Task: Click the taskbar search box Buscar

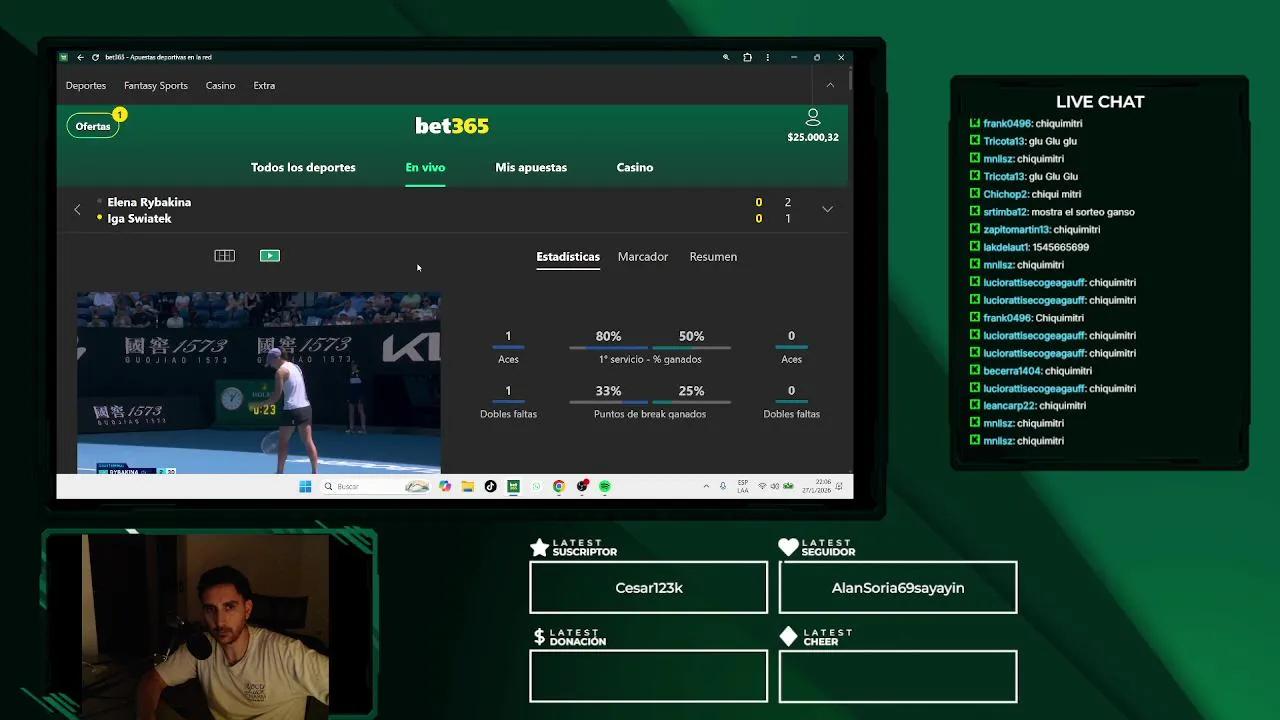Action: (360, 486)
